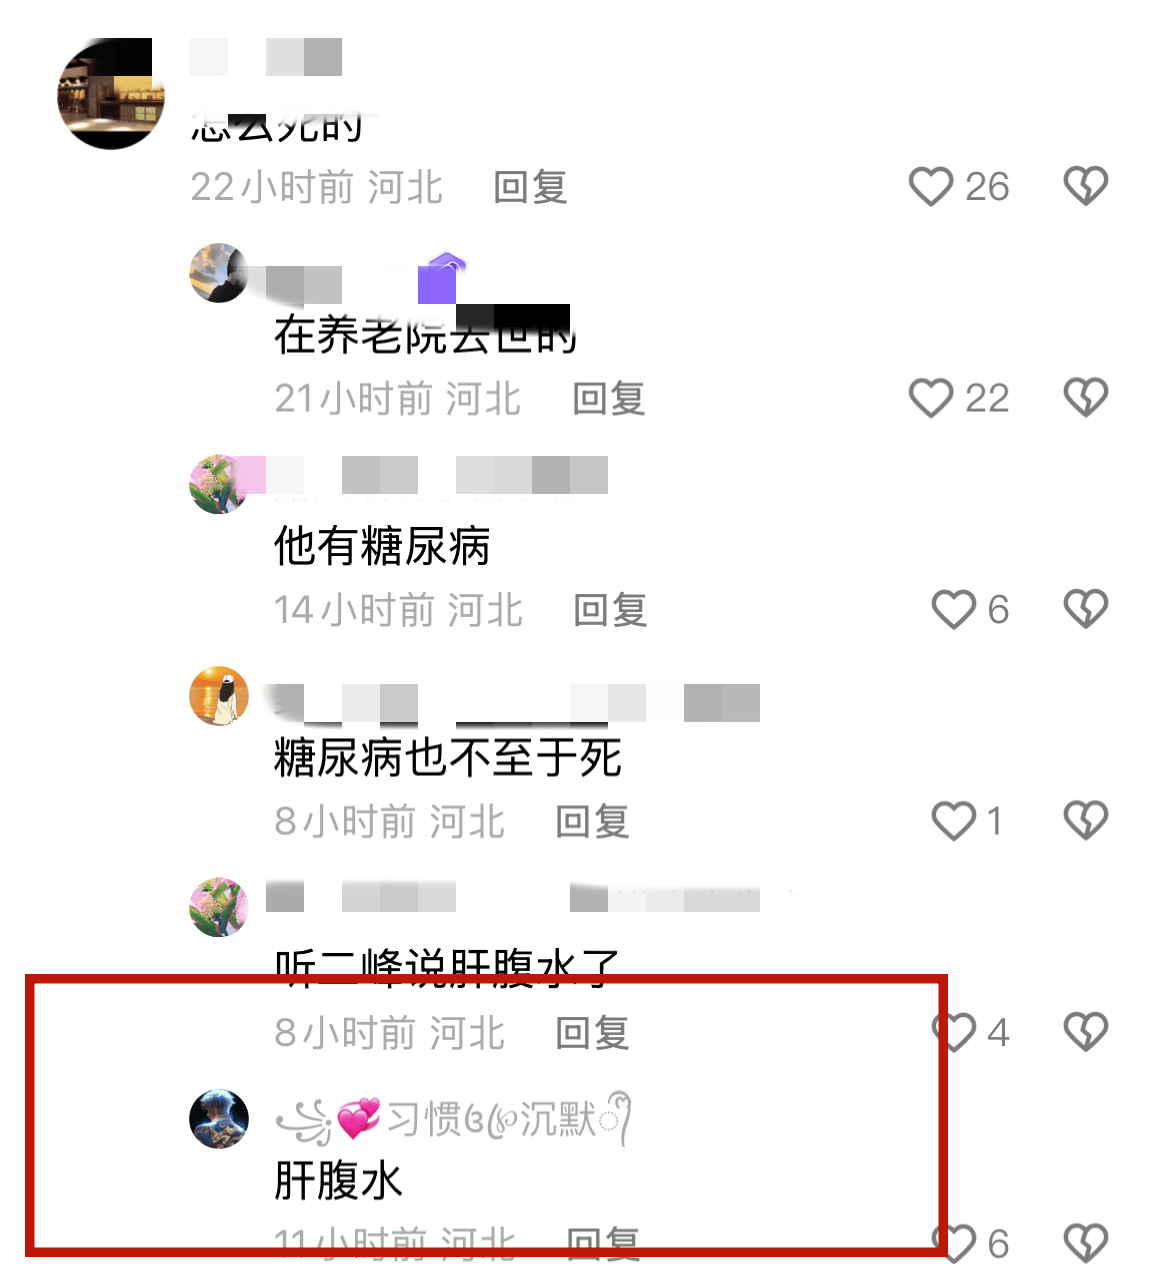Reply to the 22小时前 comment
Image resolution: width=1170 pixels, height=1264 pixels.
530,187
